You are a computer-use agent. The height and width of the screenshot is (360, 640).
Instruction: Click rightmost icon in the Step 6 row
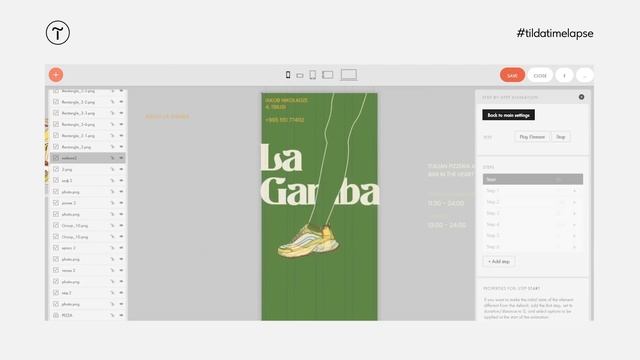click(574, 247)
